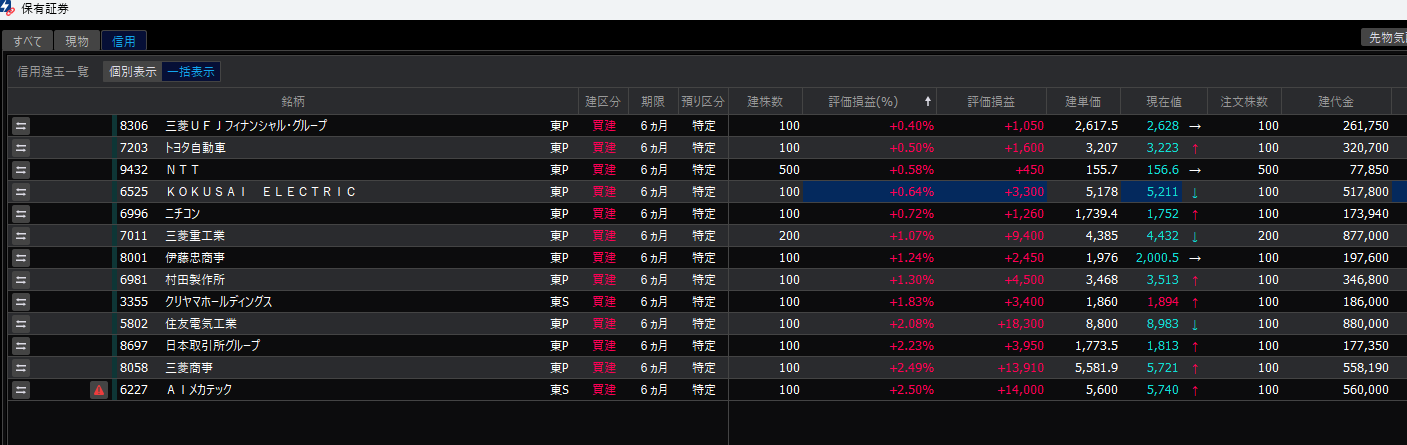The image size is (1407, 445).
Task: Click the red warning icon beside AIメカテック
Action: pos(99,390)
